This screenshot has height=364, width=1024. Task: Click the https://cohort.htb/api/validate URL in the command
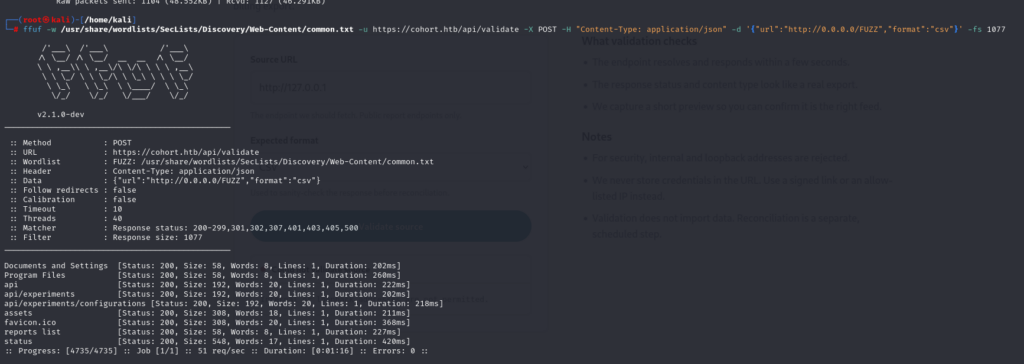(x=445, y=29)
